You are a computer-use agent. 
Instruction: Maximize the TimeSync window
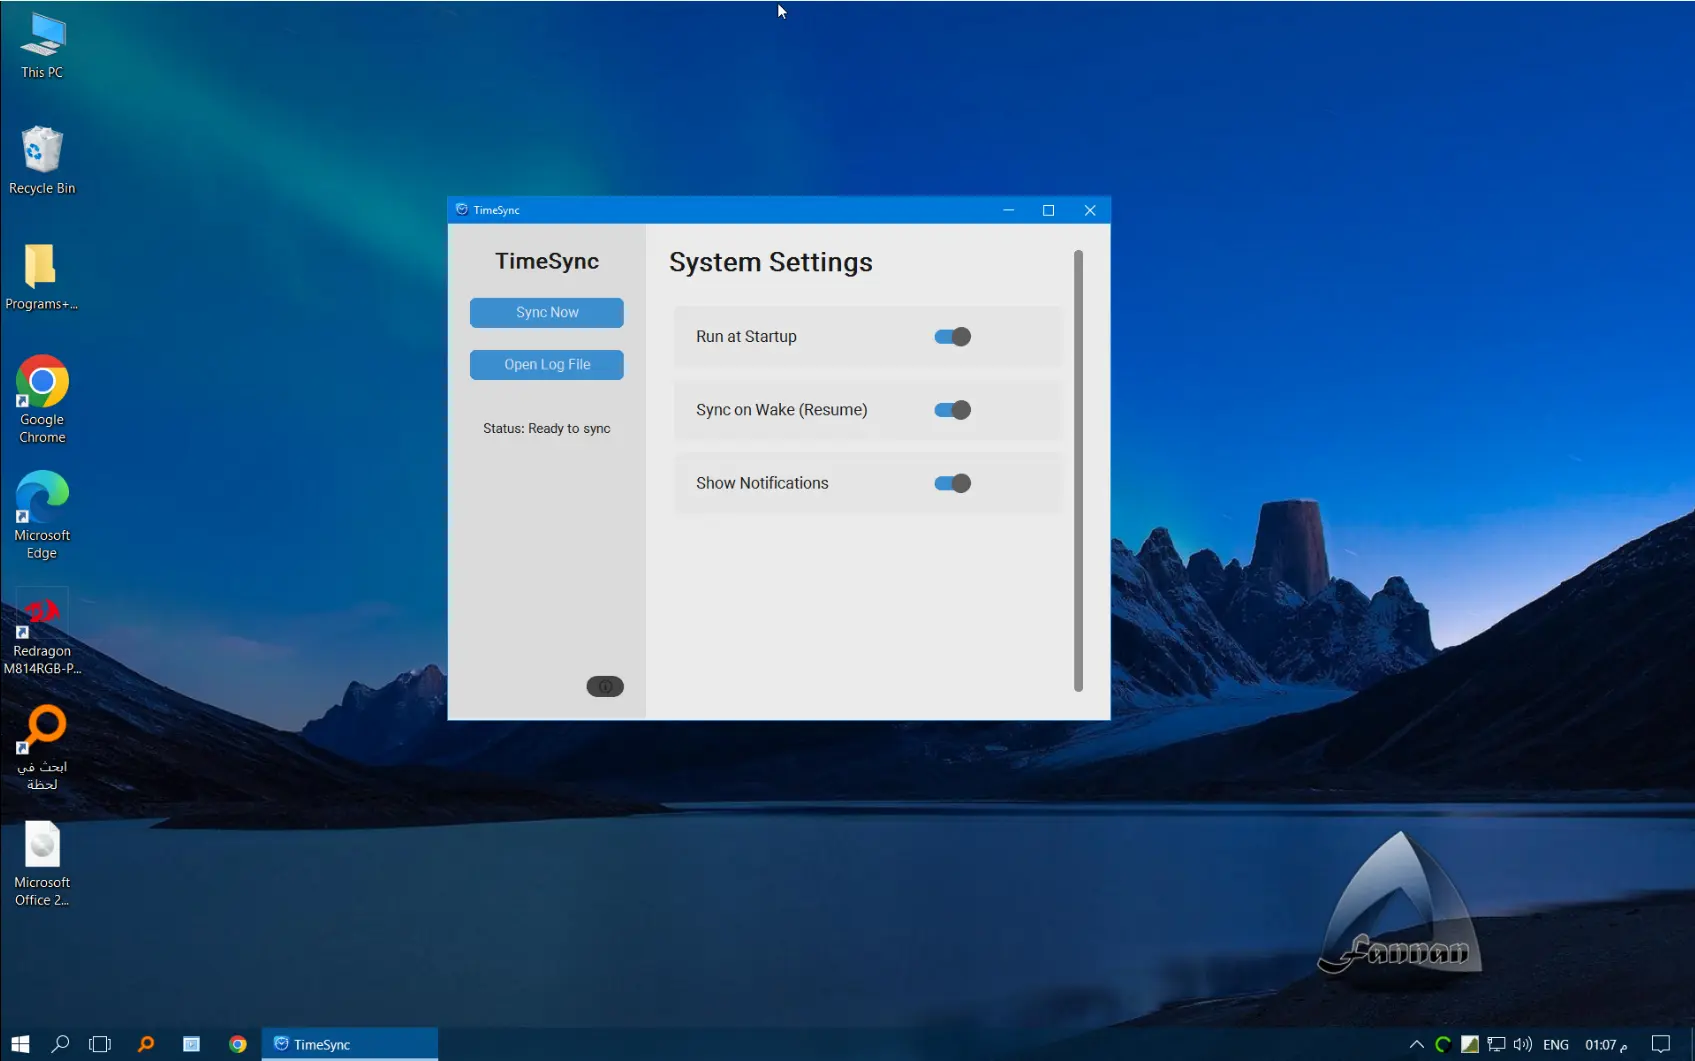click(x=1048, y=210)
